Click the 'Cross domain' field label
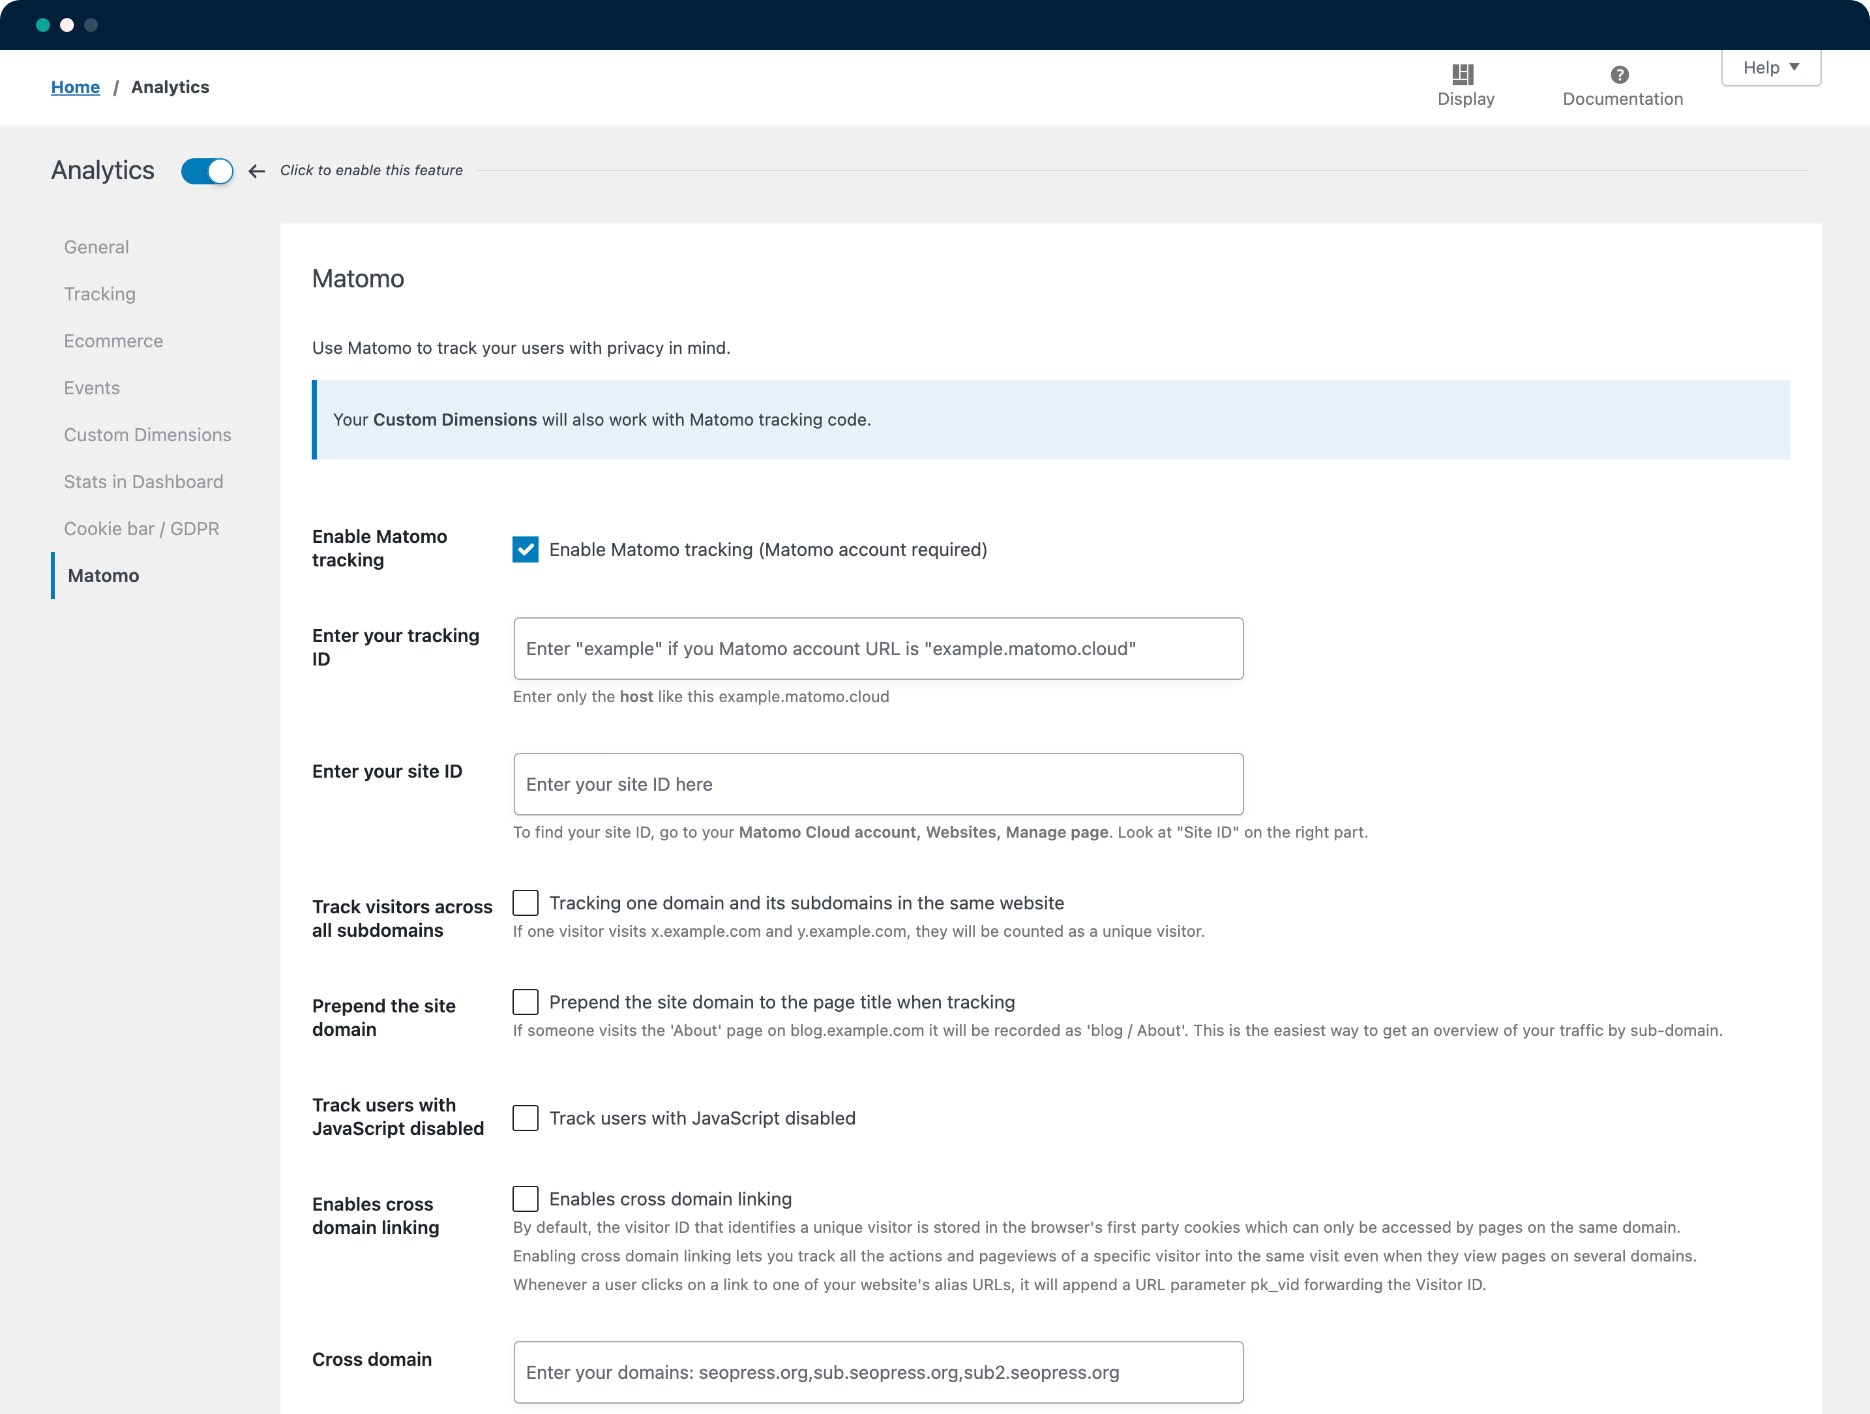Screen dimensions: 1870x1414 pyautogui.click(x=372, y=1360)
